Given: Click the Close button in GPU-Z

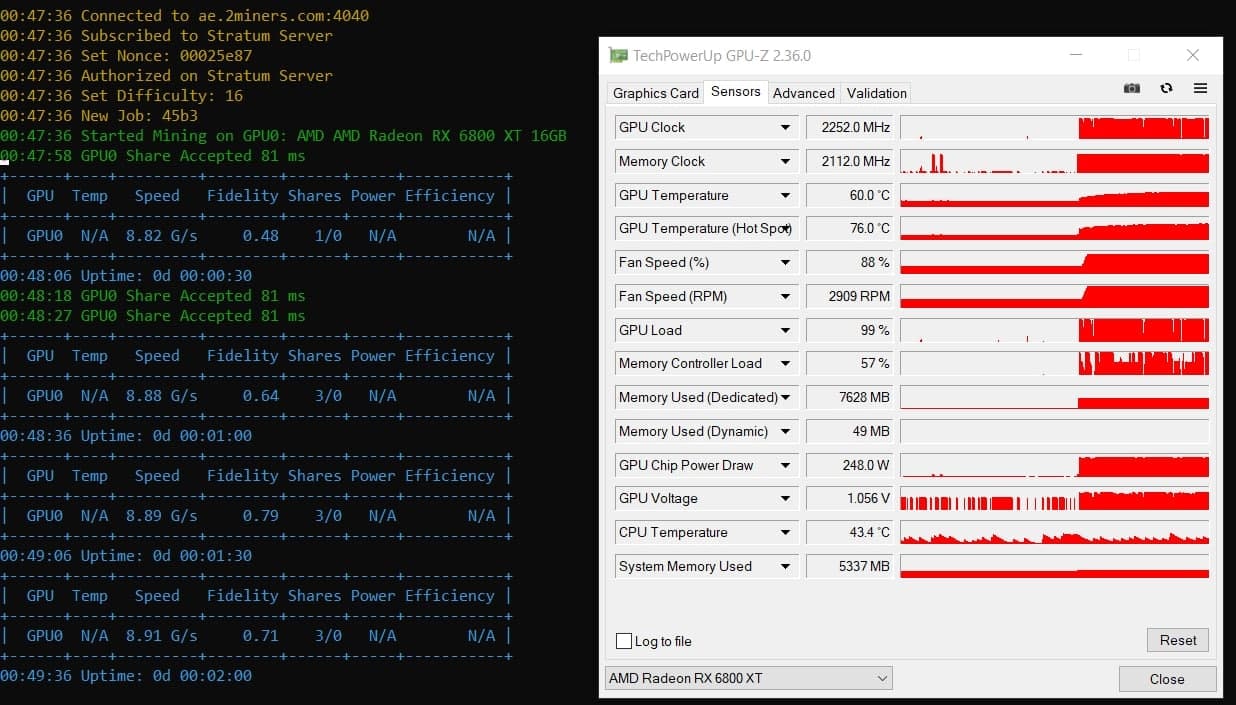Looking at the screenshot, I should 1166,679.
